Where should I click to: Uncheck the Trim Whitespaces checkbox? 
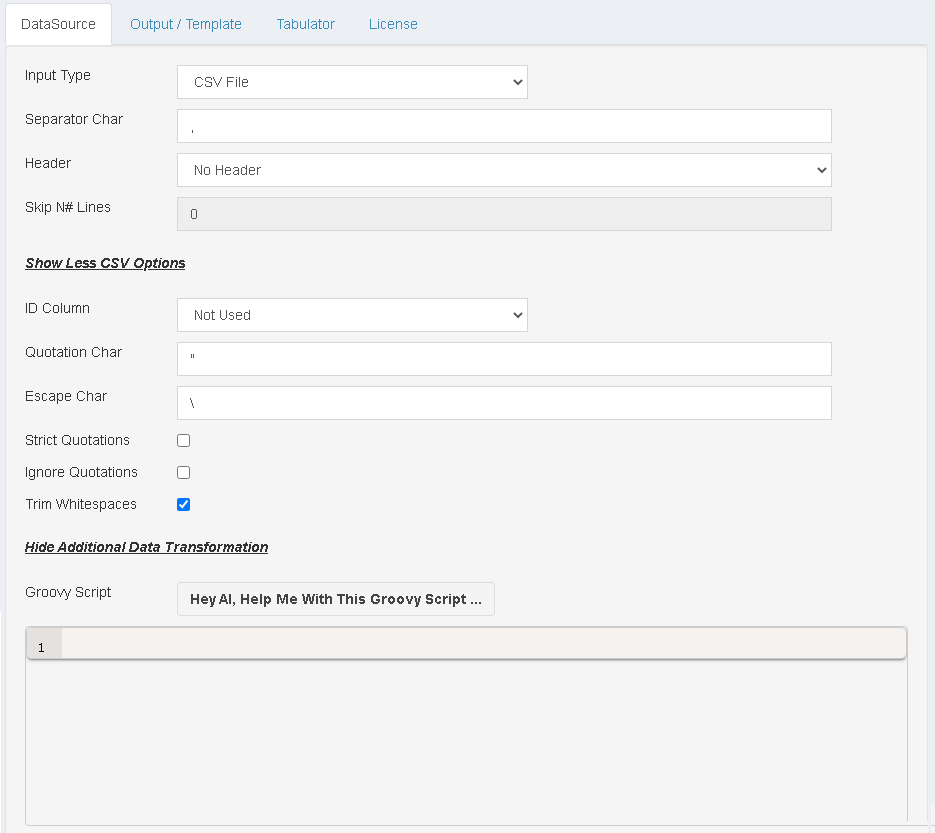(x=184, y=504)
